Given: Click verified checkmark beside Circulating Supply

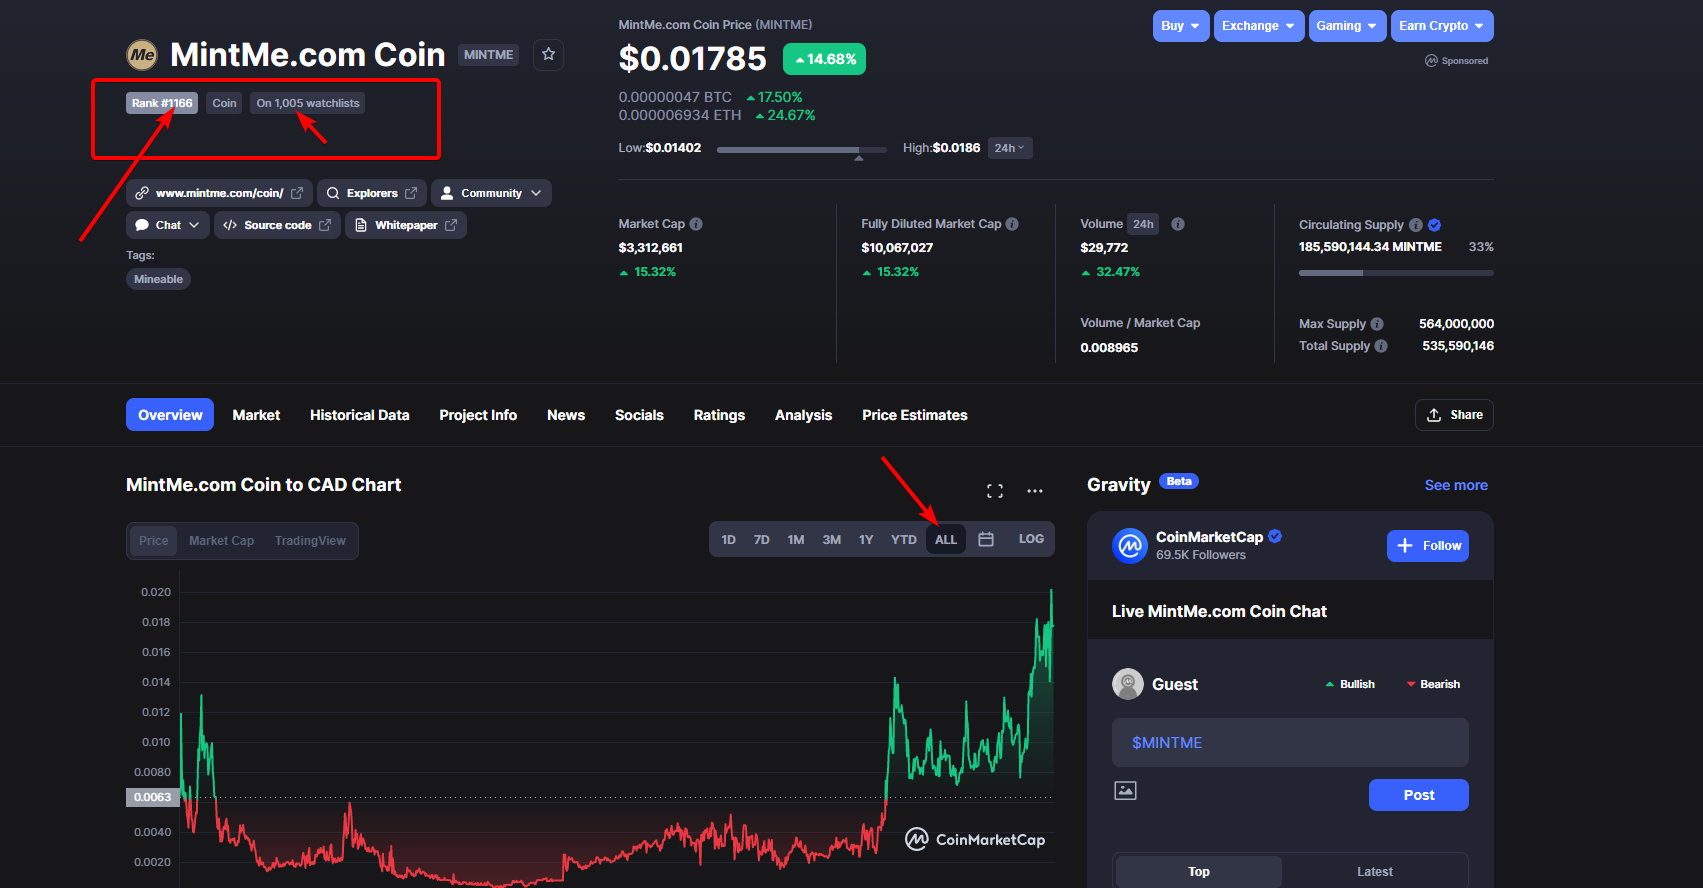Looking at the screenshot, I should tap(1435, 225).
